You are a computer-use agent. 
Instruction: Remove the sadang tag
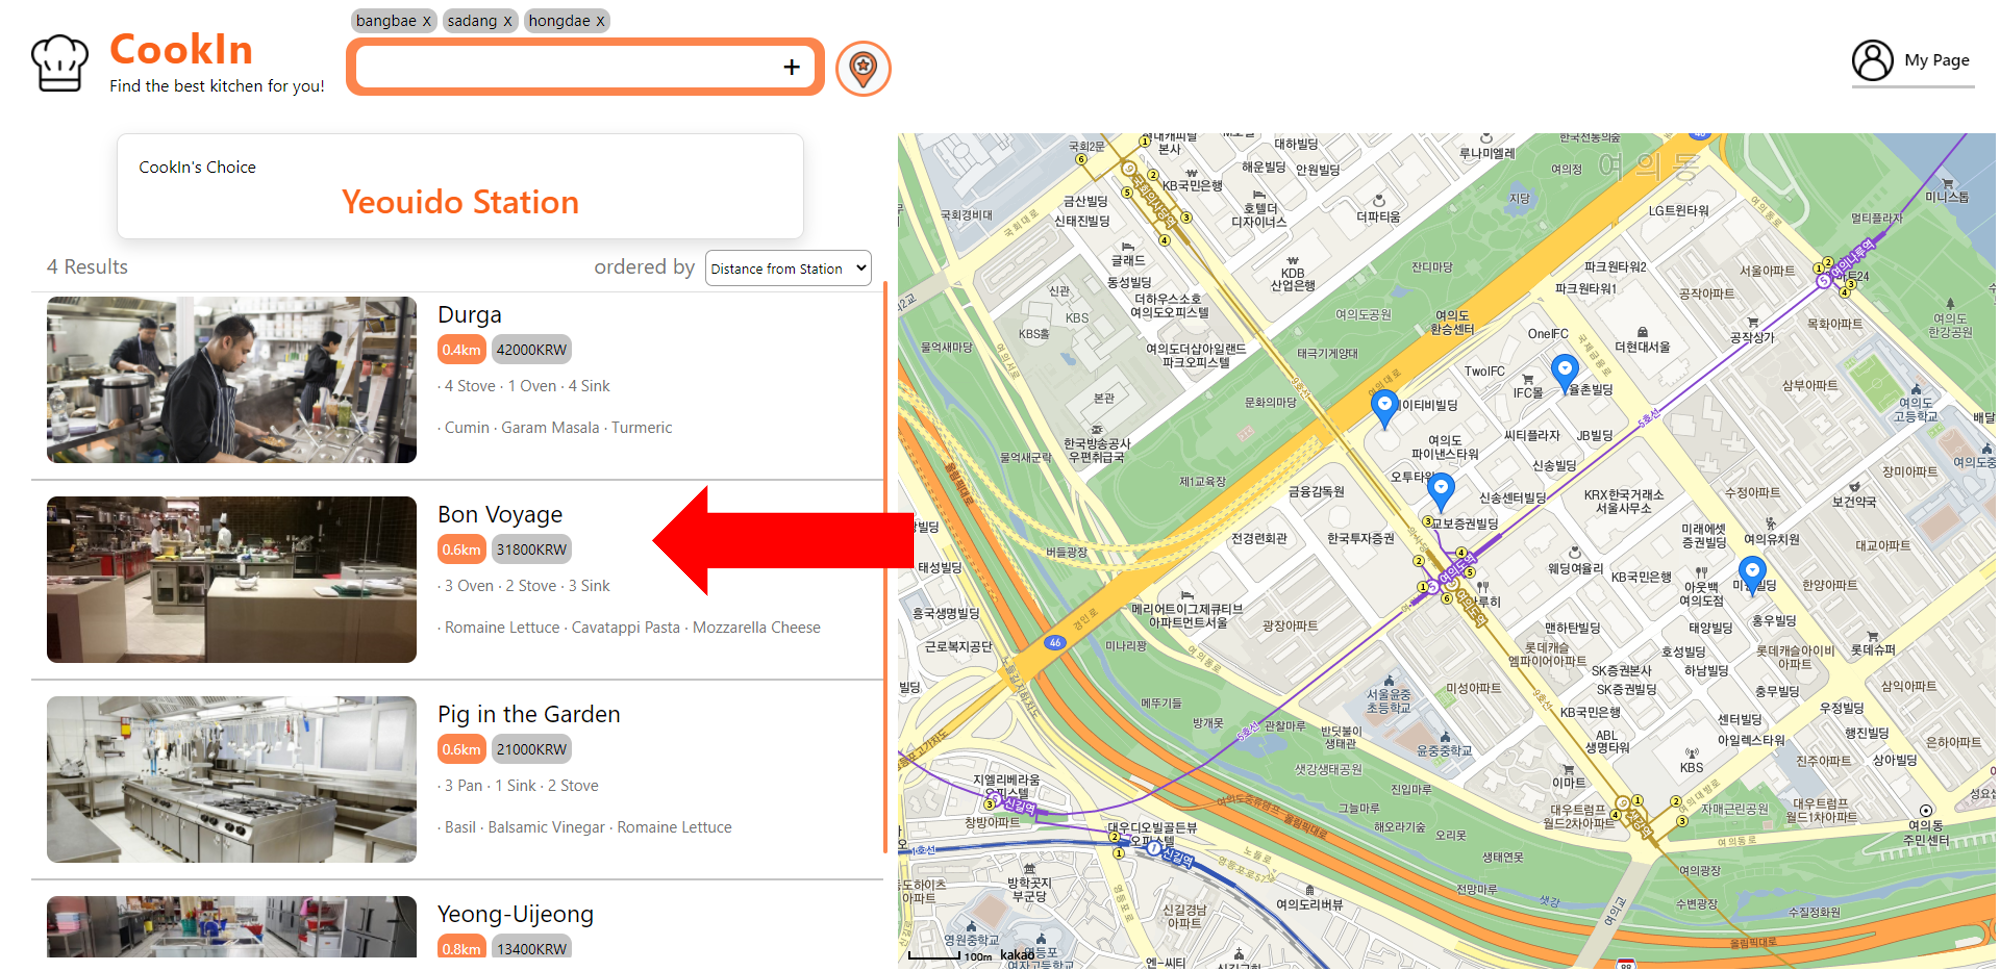pyautogui.click(x=508, y=21)
